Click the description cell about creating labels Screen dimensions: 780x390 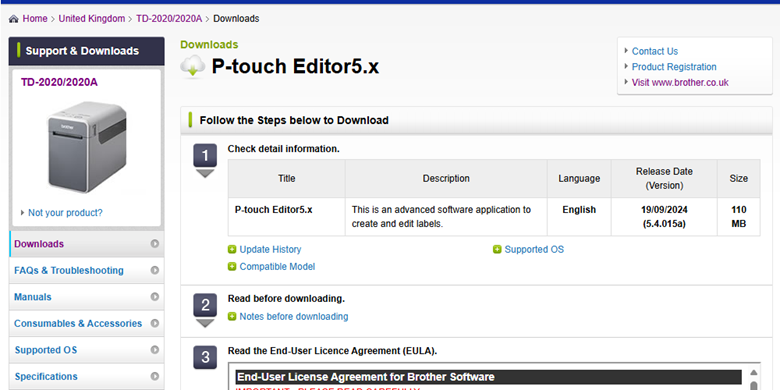click(x=446, y=216)
